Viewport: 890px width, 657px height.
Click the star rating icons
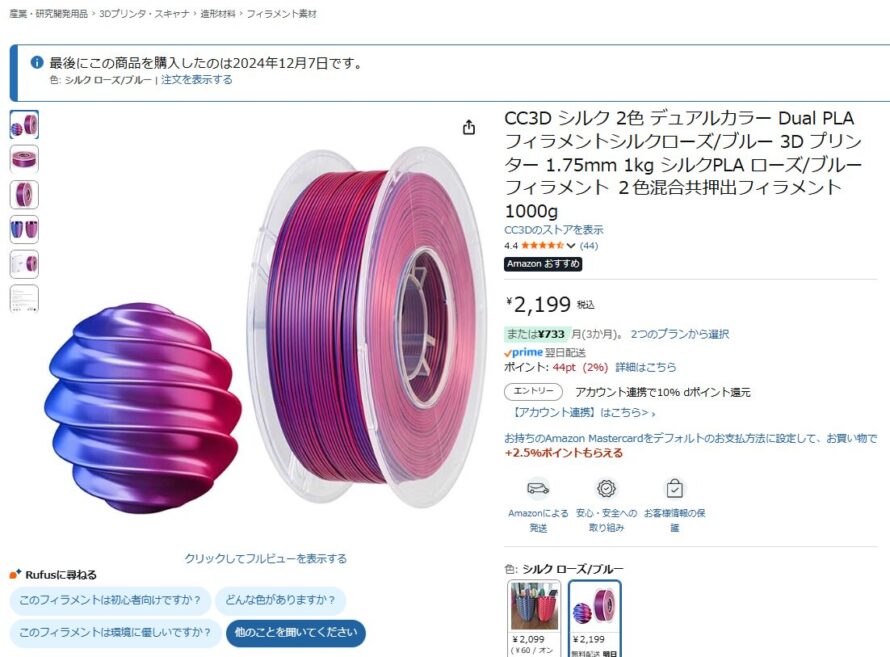543,246
